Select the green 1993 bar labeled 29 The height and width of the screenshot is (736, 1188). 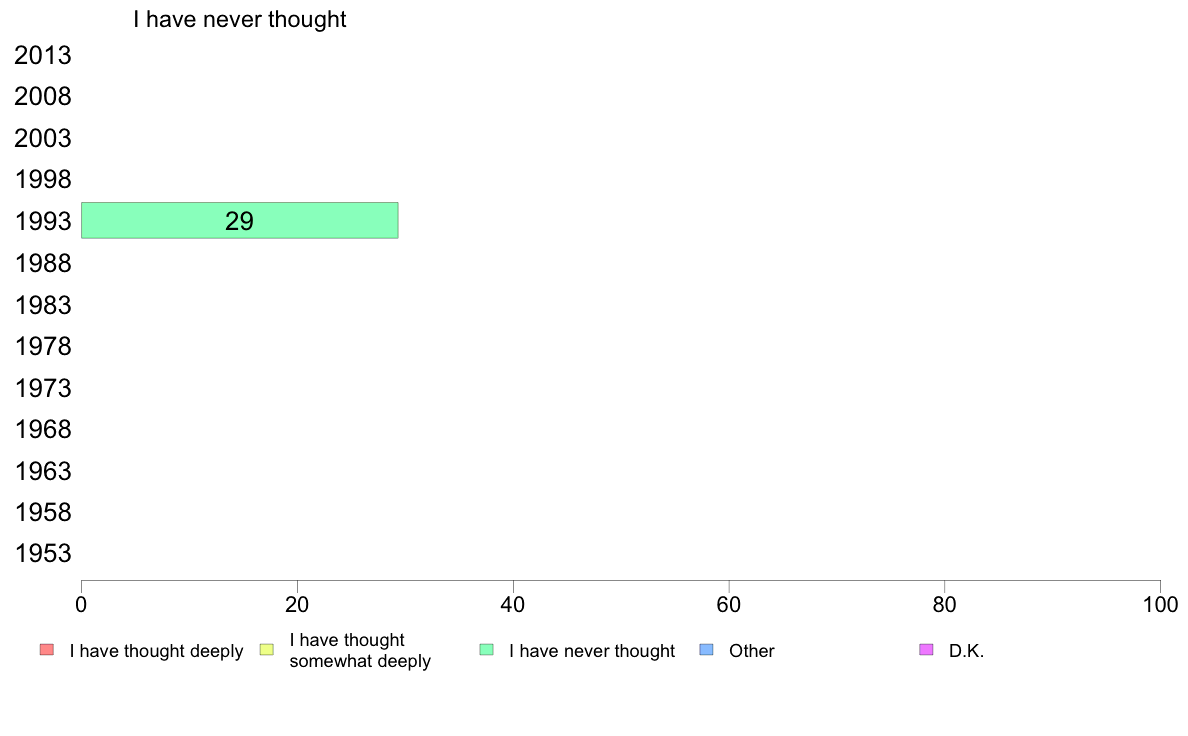coord(239,221)
